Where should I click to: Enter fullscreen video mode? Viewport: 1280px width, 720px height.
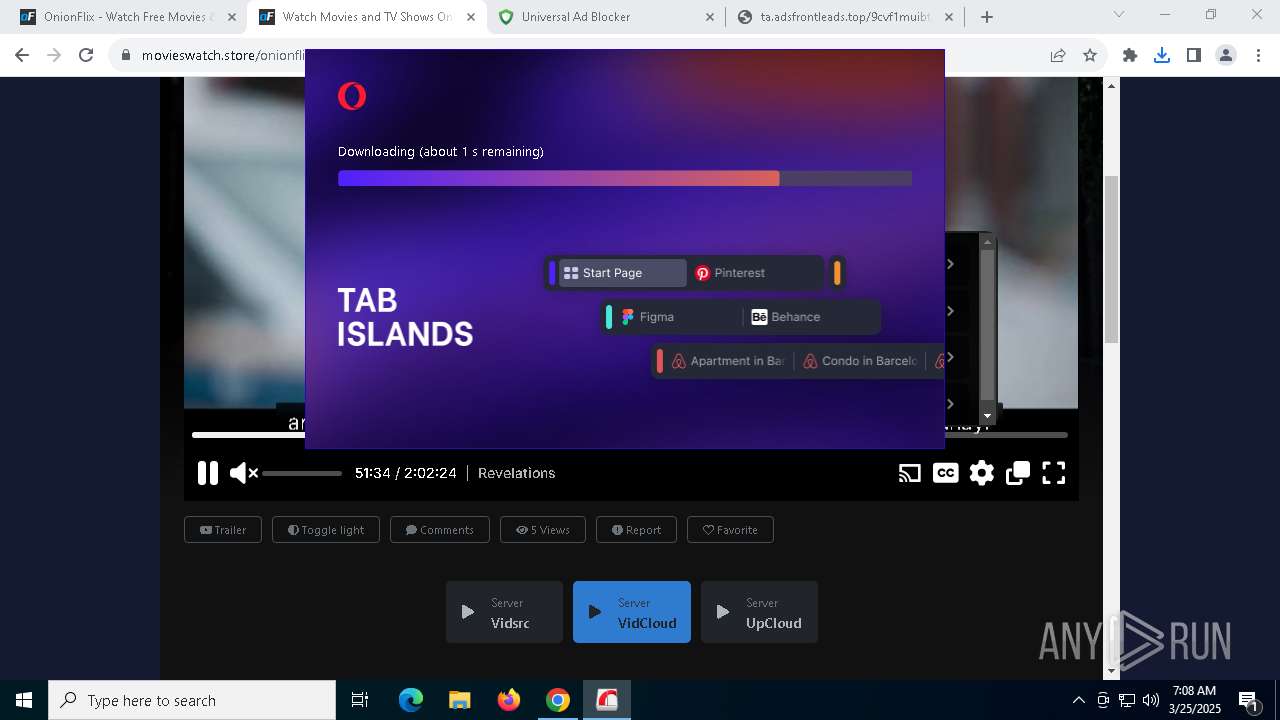click(x=1054, y=473)
